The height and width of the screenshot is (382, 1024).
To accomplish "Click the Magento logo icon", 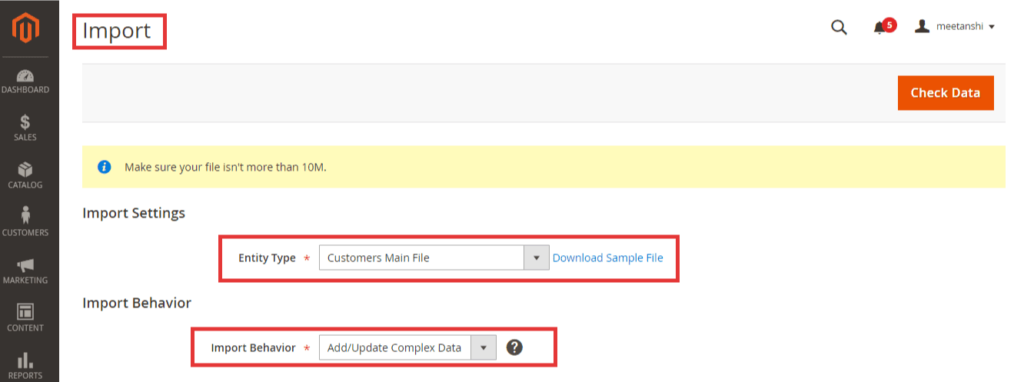I will pos(26,27).
